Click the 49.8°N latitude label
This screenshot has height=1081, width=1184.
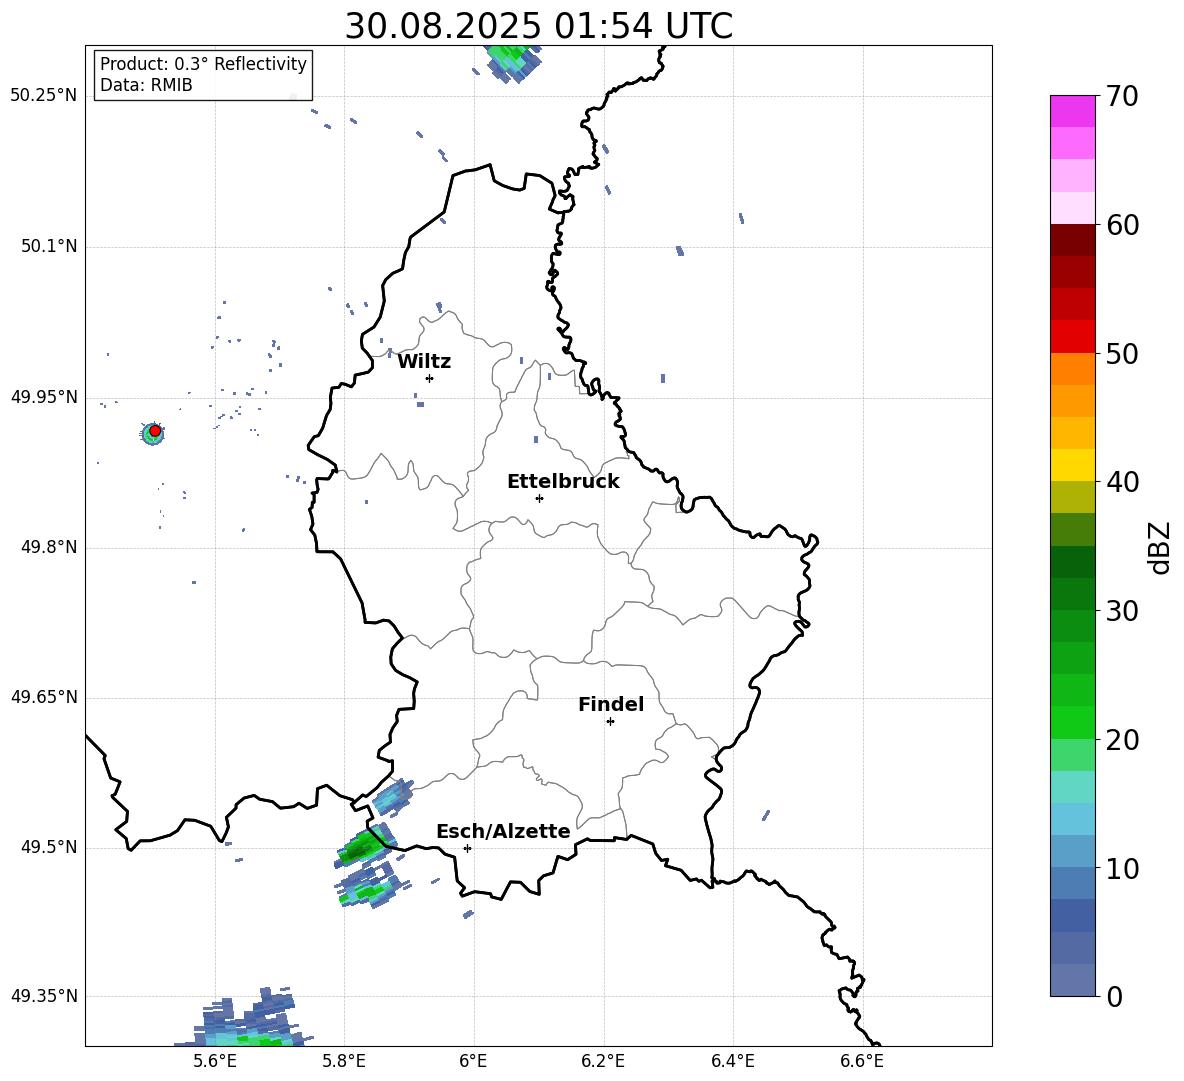click(49, 547)
